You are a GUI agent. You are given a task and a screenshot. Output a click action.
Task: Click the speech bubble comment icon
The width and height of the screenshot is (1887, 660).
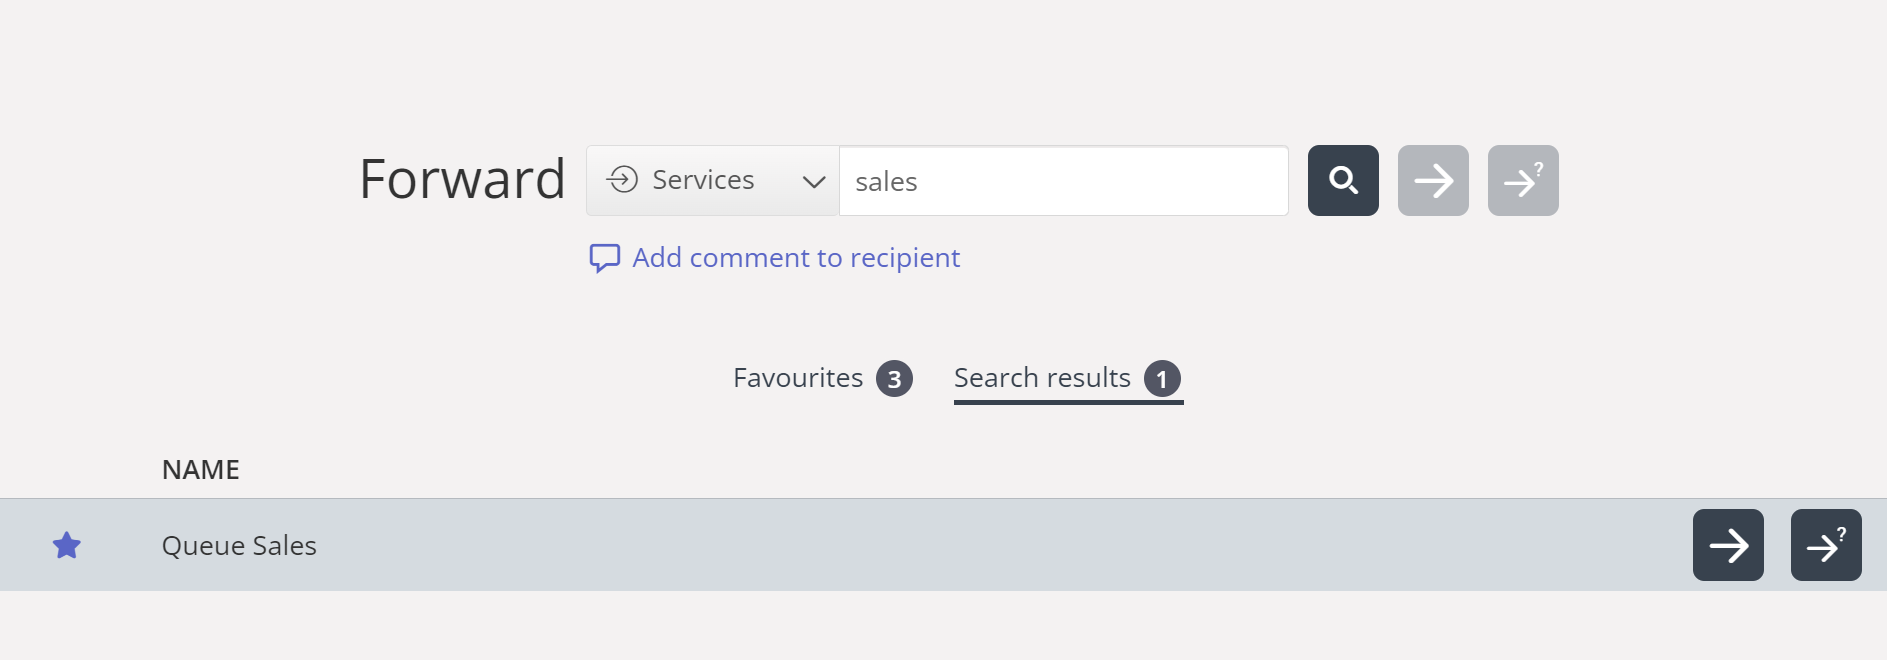coord(604,258)
